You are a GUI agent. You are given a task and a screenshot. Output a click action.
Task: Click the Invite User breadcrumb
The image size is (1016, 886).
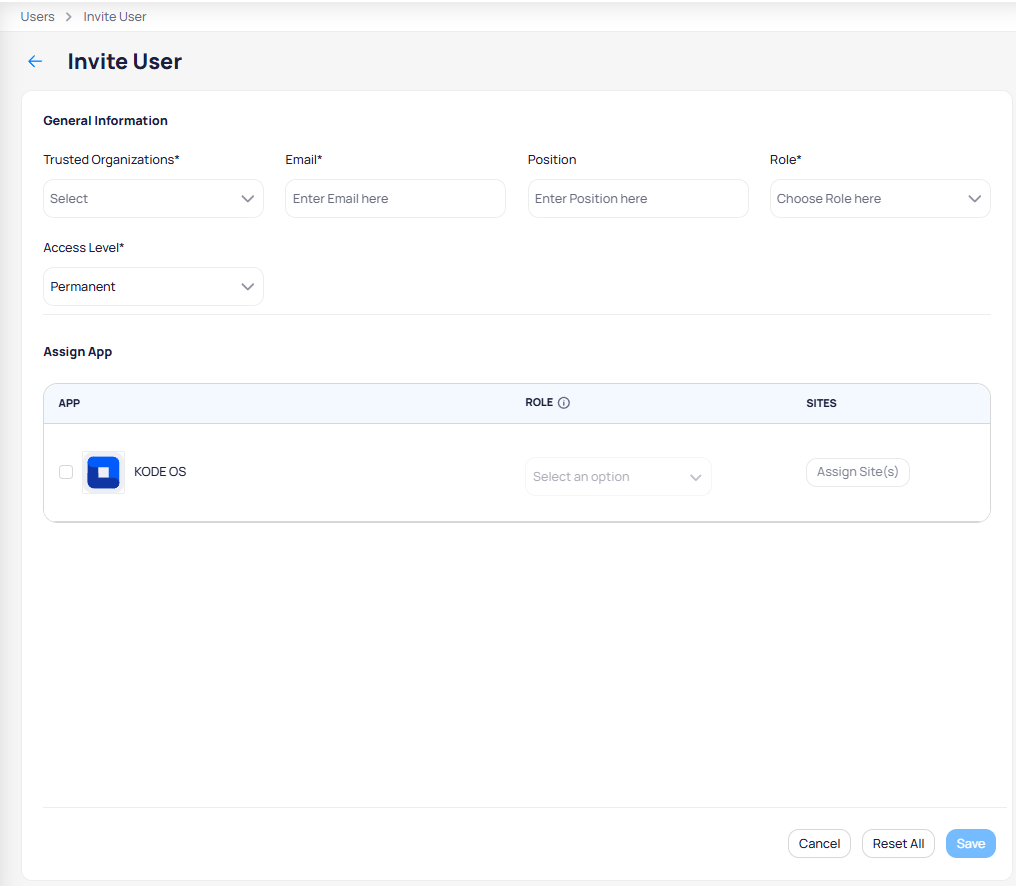tap(115, 17)
